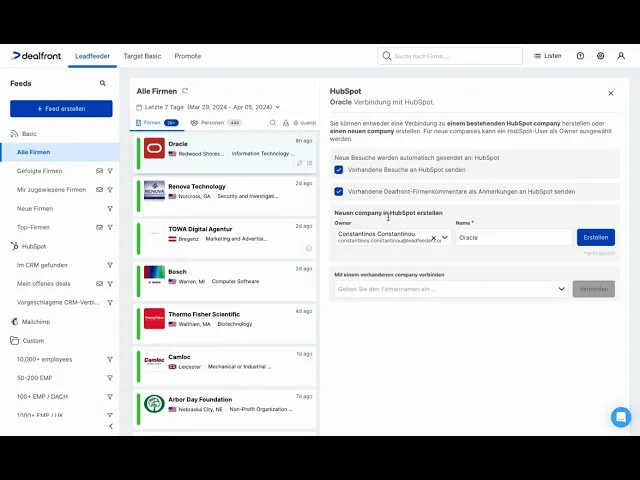The width and height of the screenshot is (640, 480).
Task: Open the settings gear icon
Action: coord(600,56)
